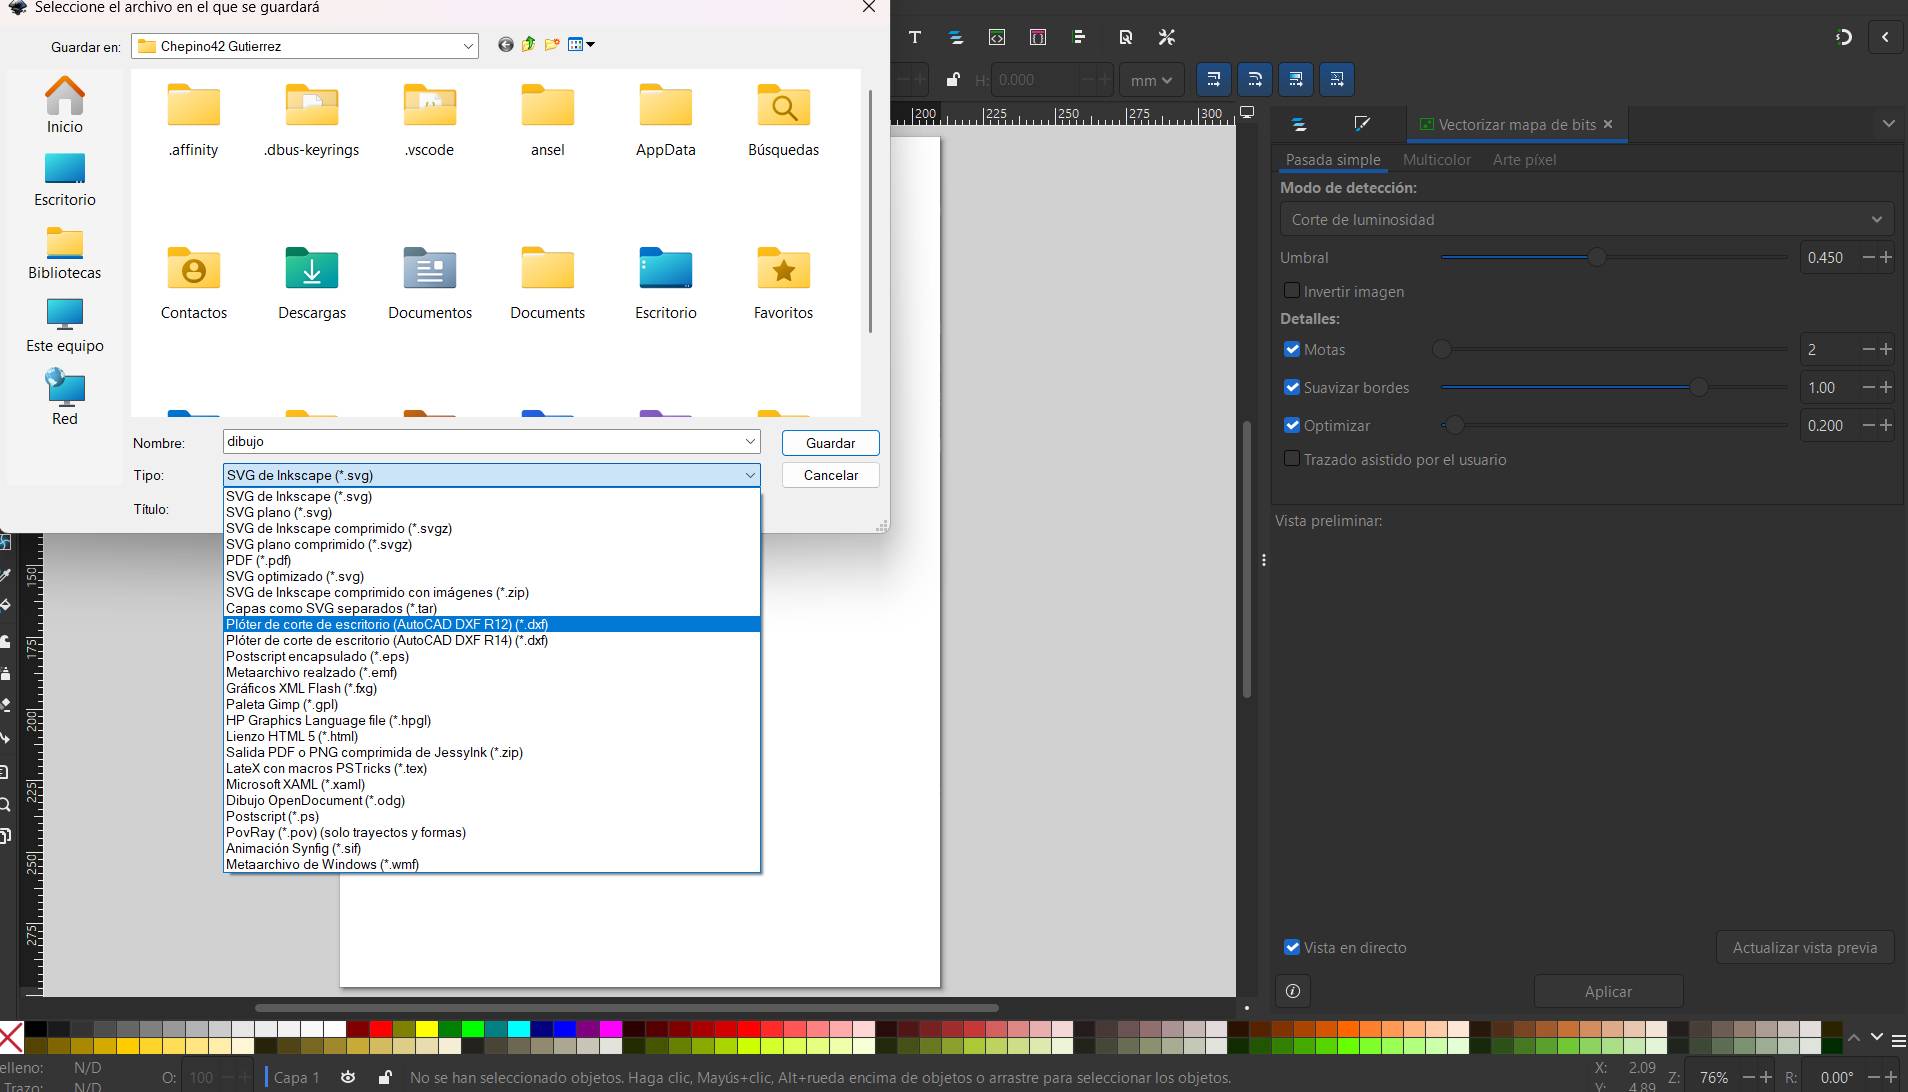Screen dimensions: 1908x1092
Task: Open the Corte de luminosidad detection mode dropdown
Action: coord(1584,219)
